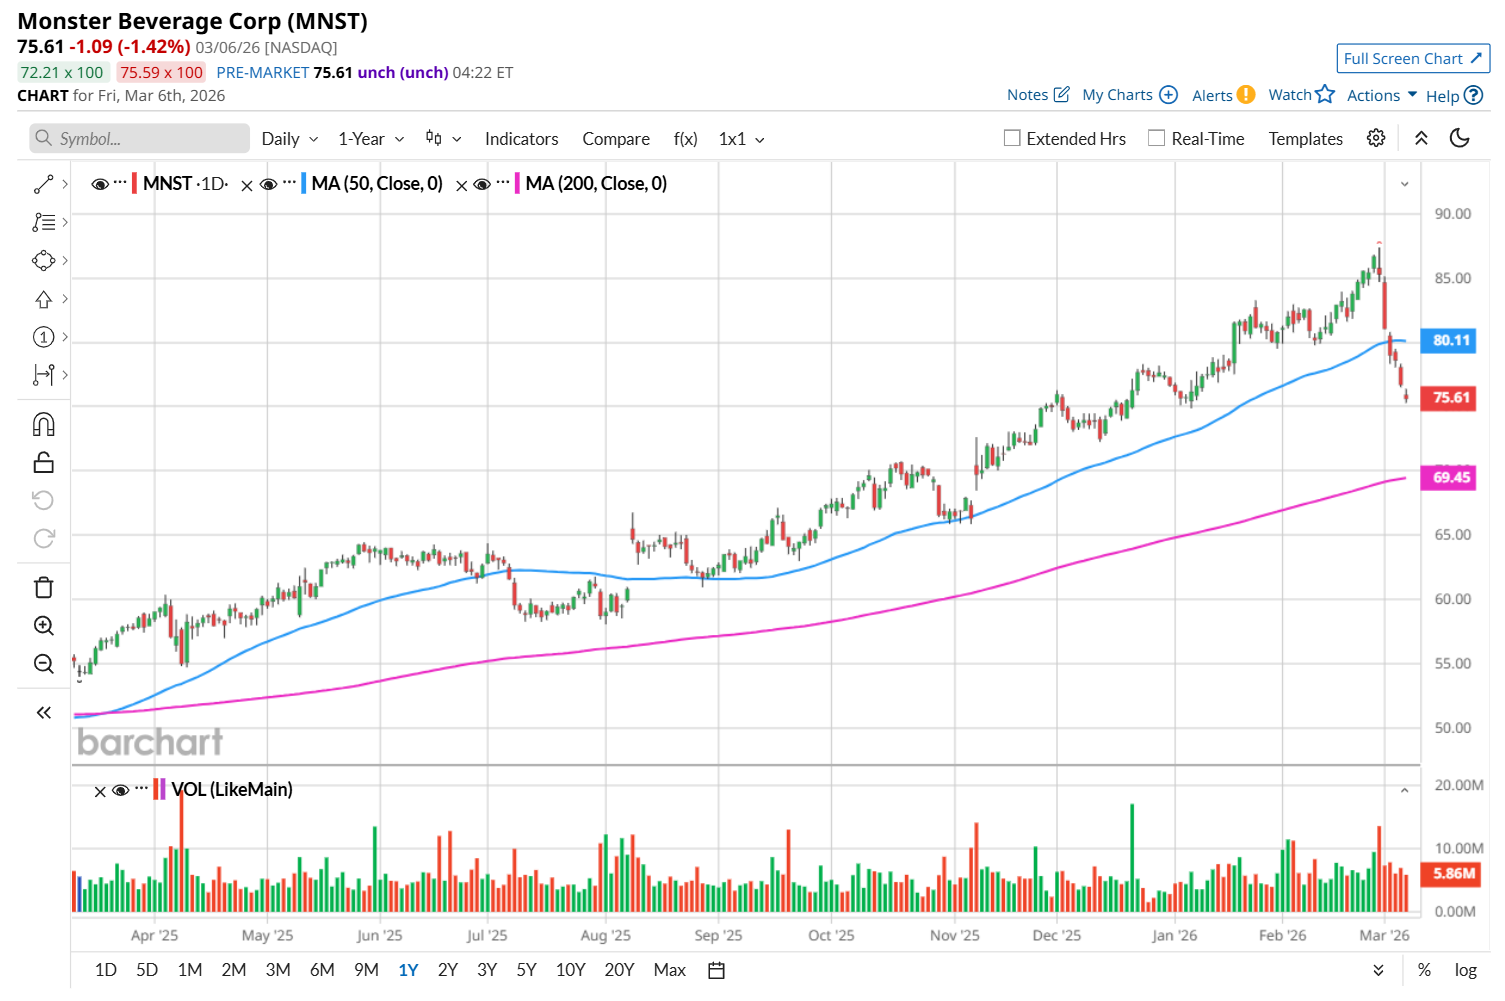Viewport: 1505px width, 1001px height.
Task: Click the trash can delete icon
Action: (x=43, y=587)
